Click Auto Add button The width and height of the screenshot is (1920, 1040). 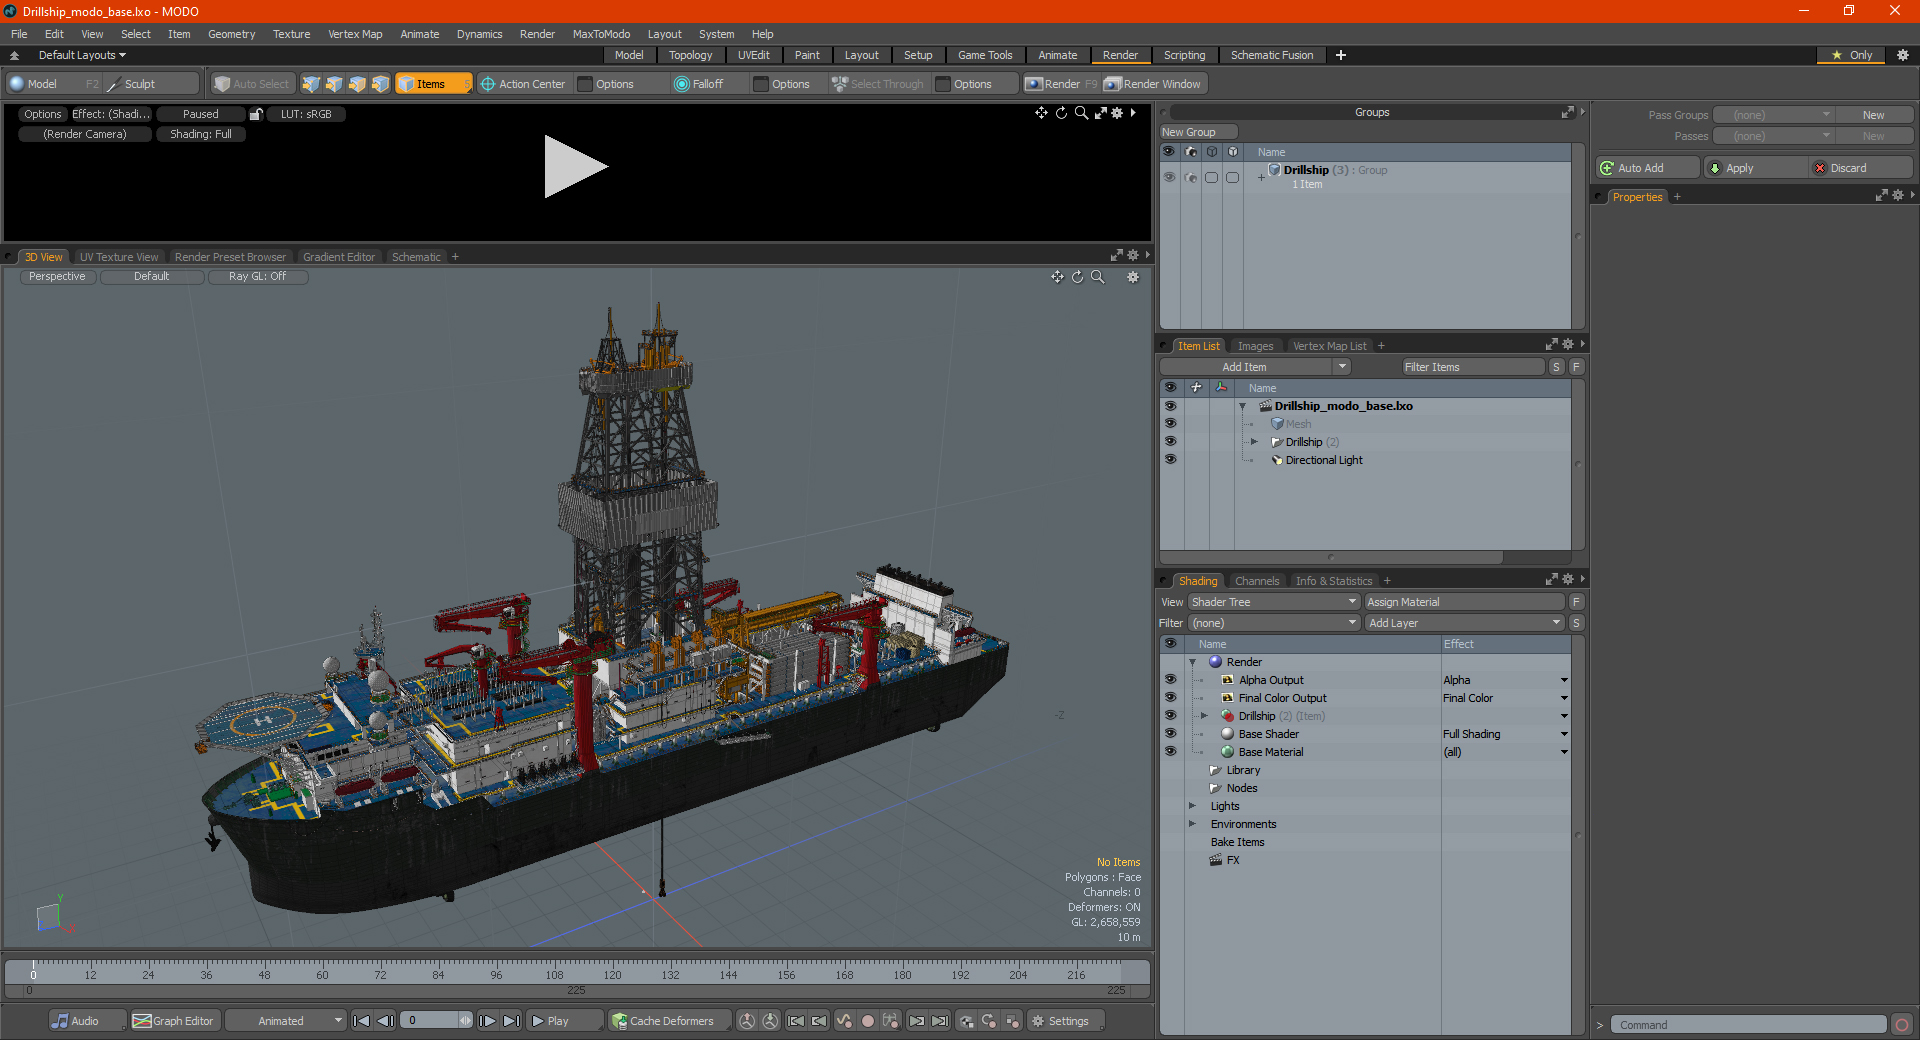click(1647, 168)
